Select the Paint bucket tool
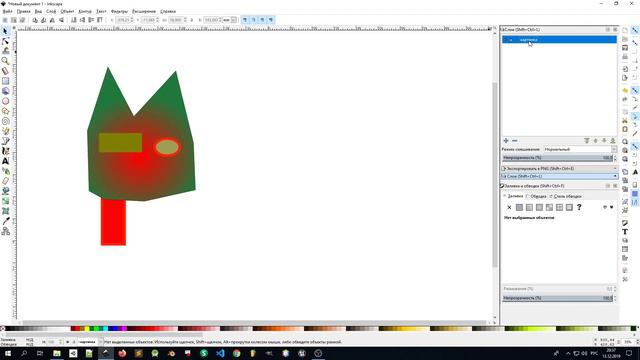 (5, 191)
